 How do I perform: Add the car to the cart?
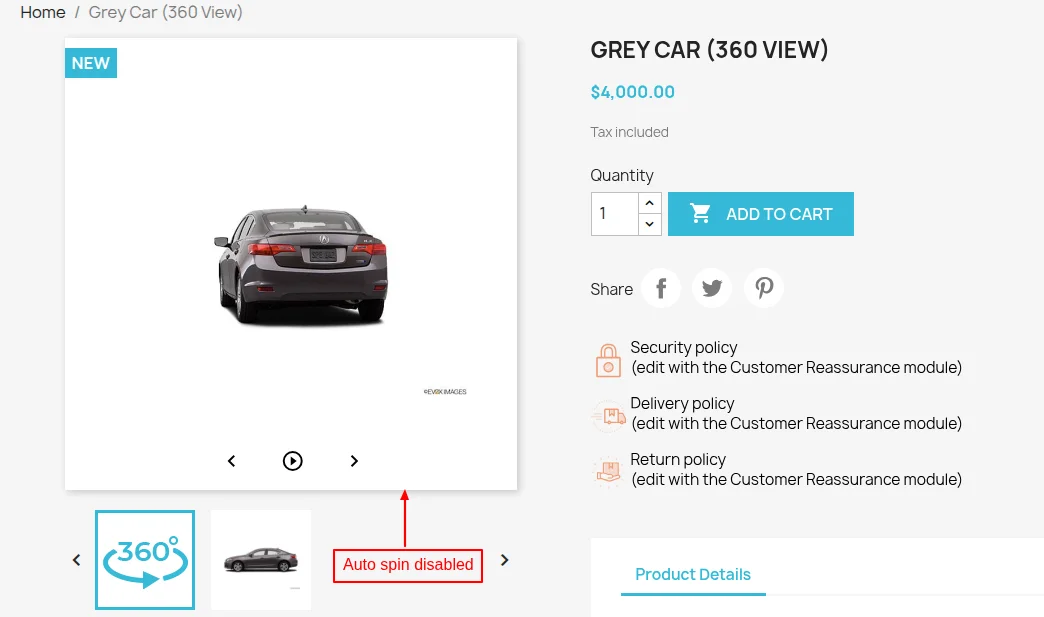760,214
